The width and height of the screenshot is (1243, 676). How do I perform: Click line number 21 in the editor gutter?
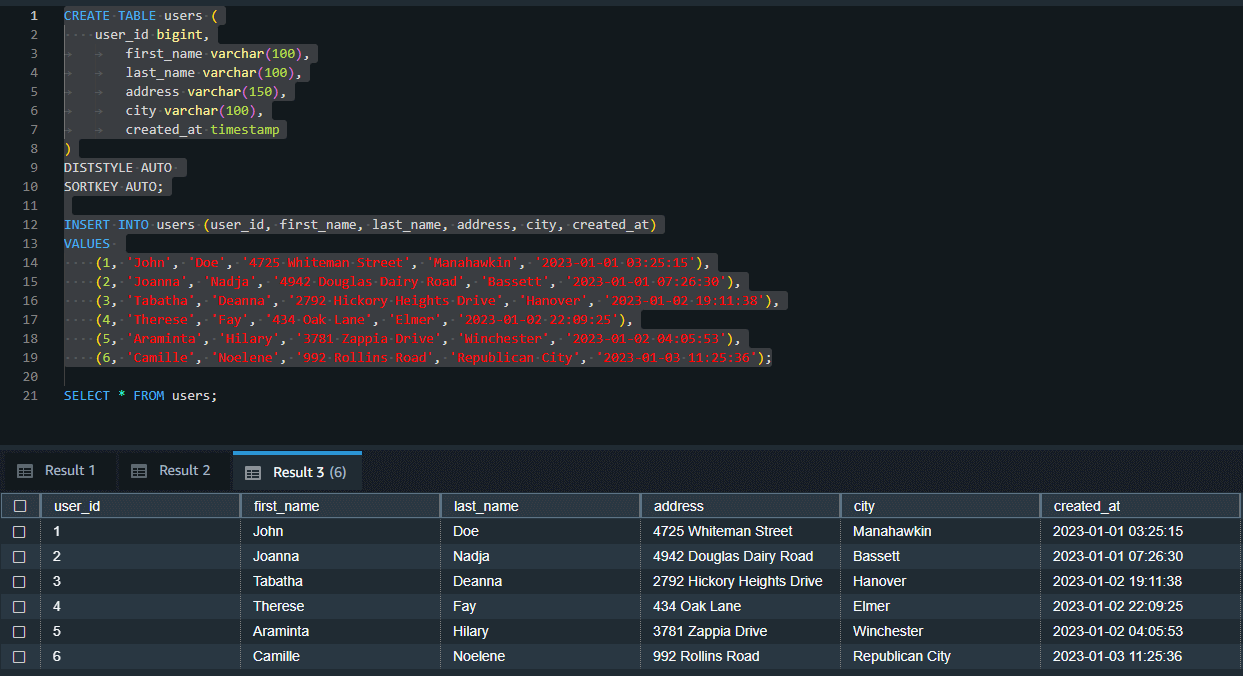[30, 396]
